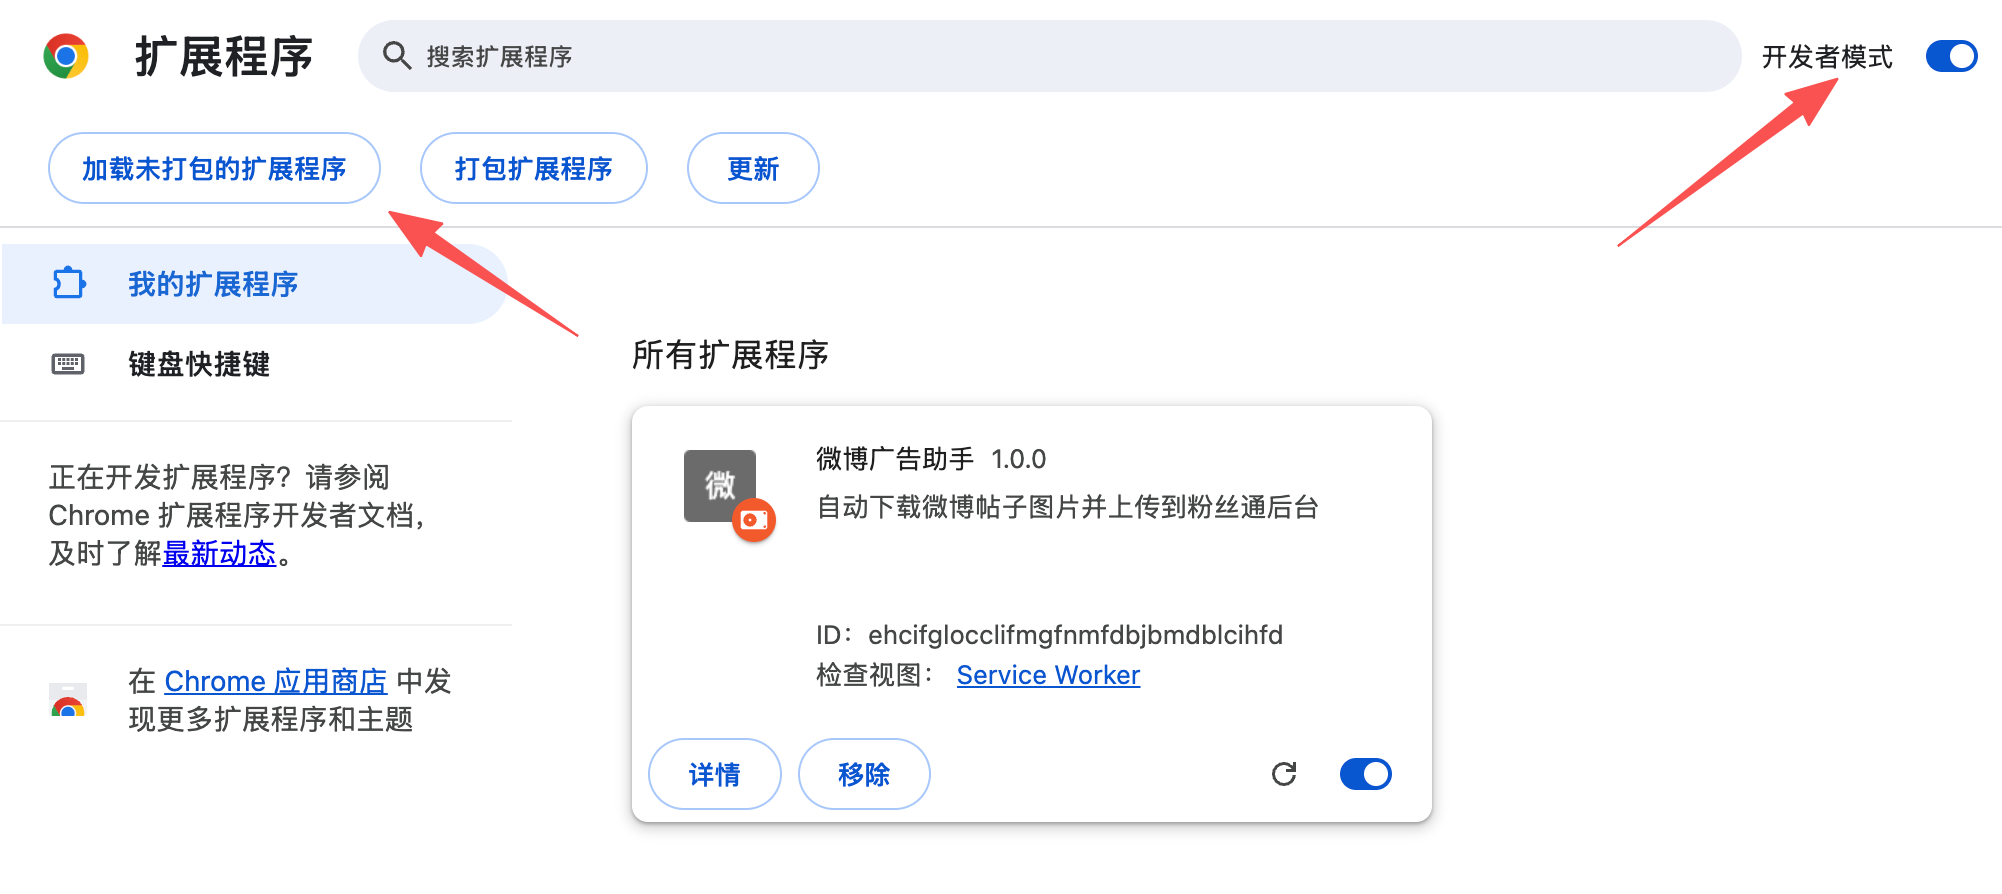2002x894 pixels.
Task: Click 加载未打包的扩展程序 button
Action: [214, 168]
